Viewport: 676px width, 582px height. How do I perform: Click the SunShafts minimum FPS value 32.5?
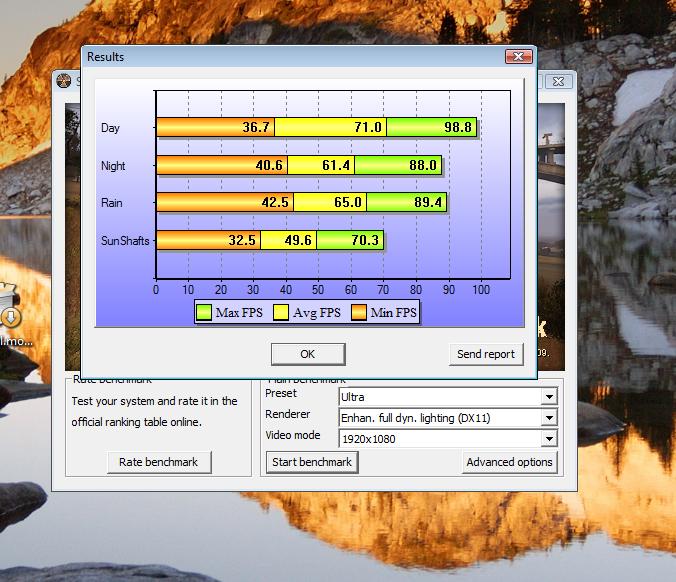pyautogui.click(x=242, y=240)
